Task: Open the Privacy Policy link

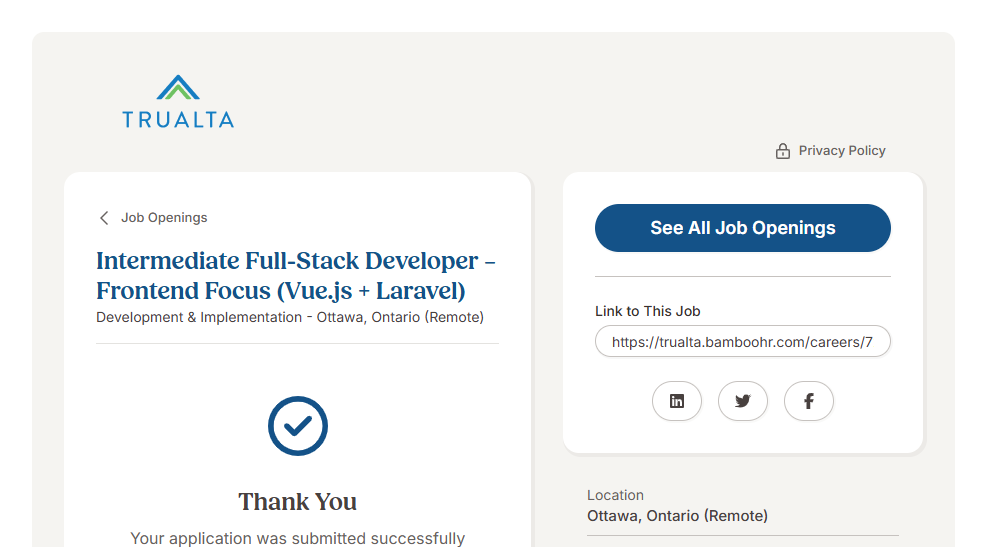Action: (x=841, y=151)
